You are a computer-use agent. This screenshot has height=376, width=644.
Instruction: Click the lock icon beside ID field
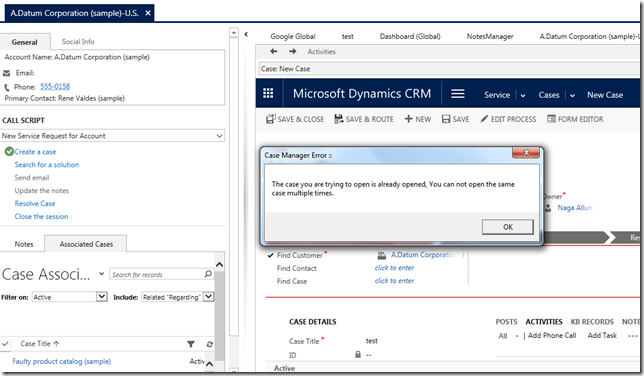(358, 354)
